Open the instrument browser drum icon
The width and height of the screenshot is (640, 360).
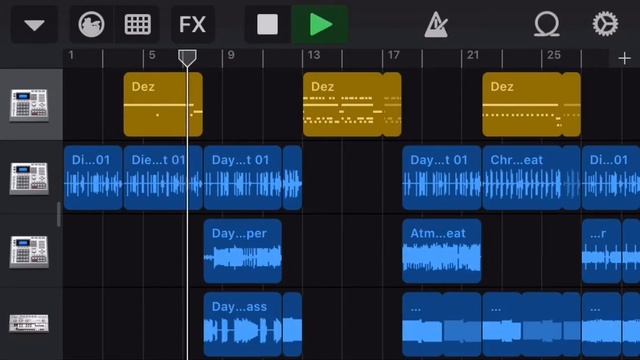pos(91,24)
